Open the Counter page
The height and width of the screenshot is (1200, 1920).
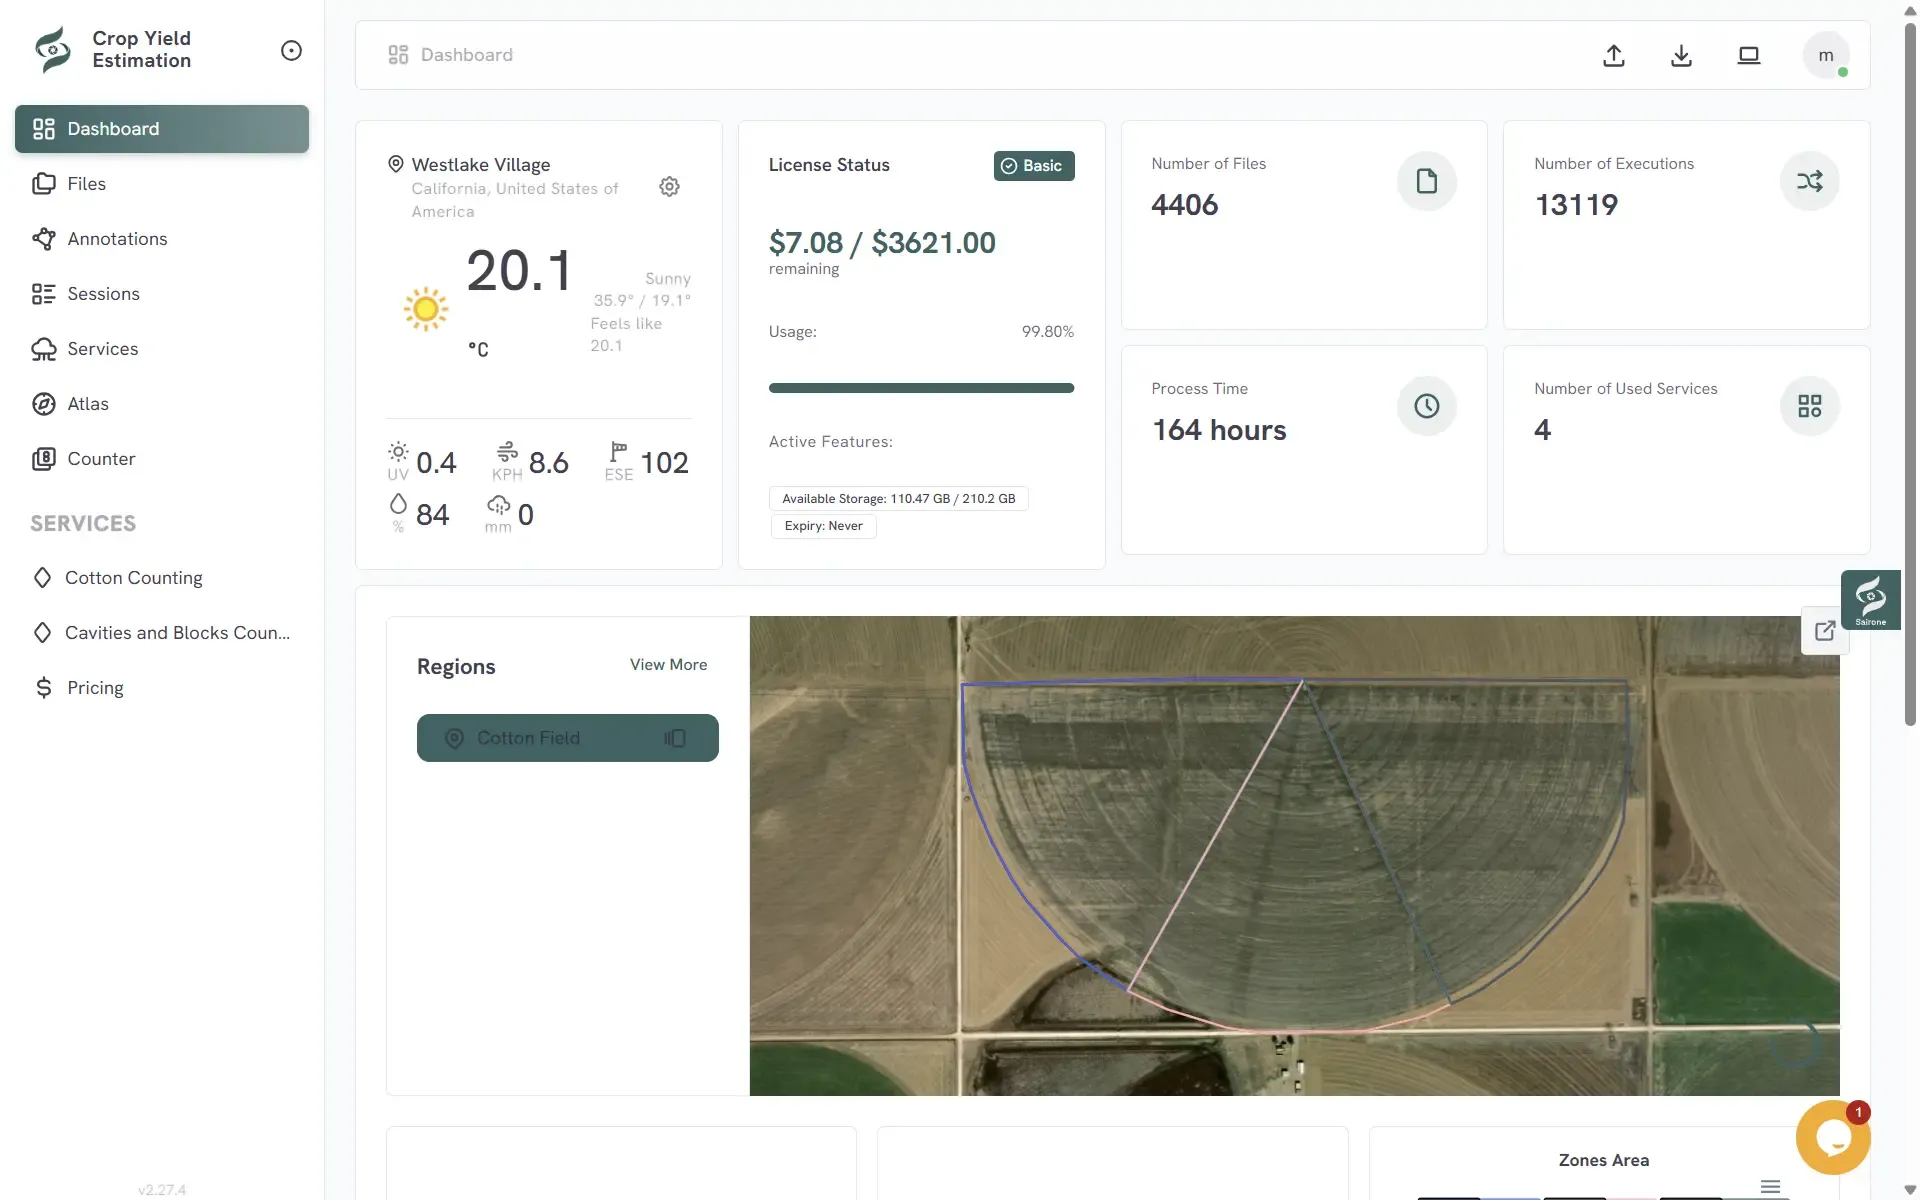click(x=162, y=459)
